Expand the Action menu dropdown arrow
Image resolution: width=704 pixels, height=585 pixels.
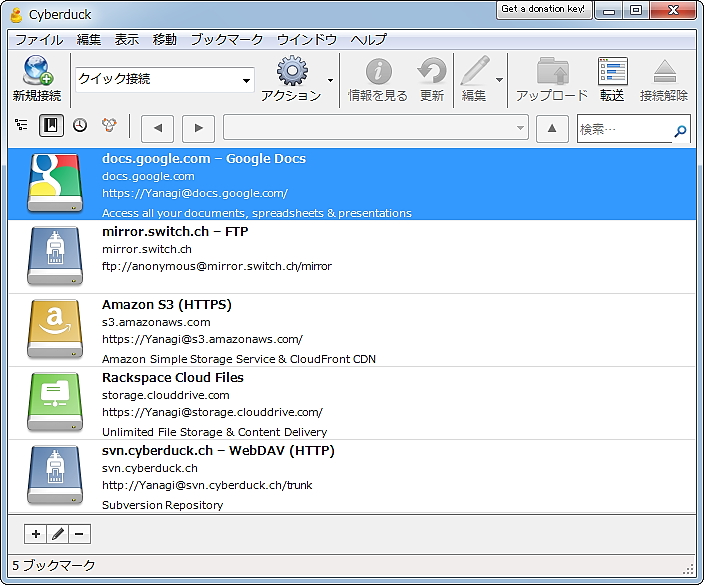(x=330, y=81)
